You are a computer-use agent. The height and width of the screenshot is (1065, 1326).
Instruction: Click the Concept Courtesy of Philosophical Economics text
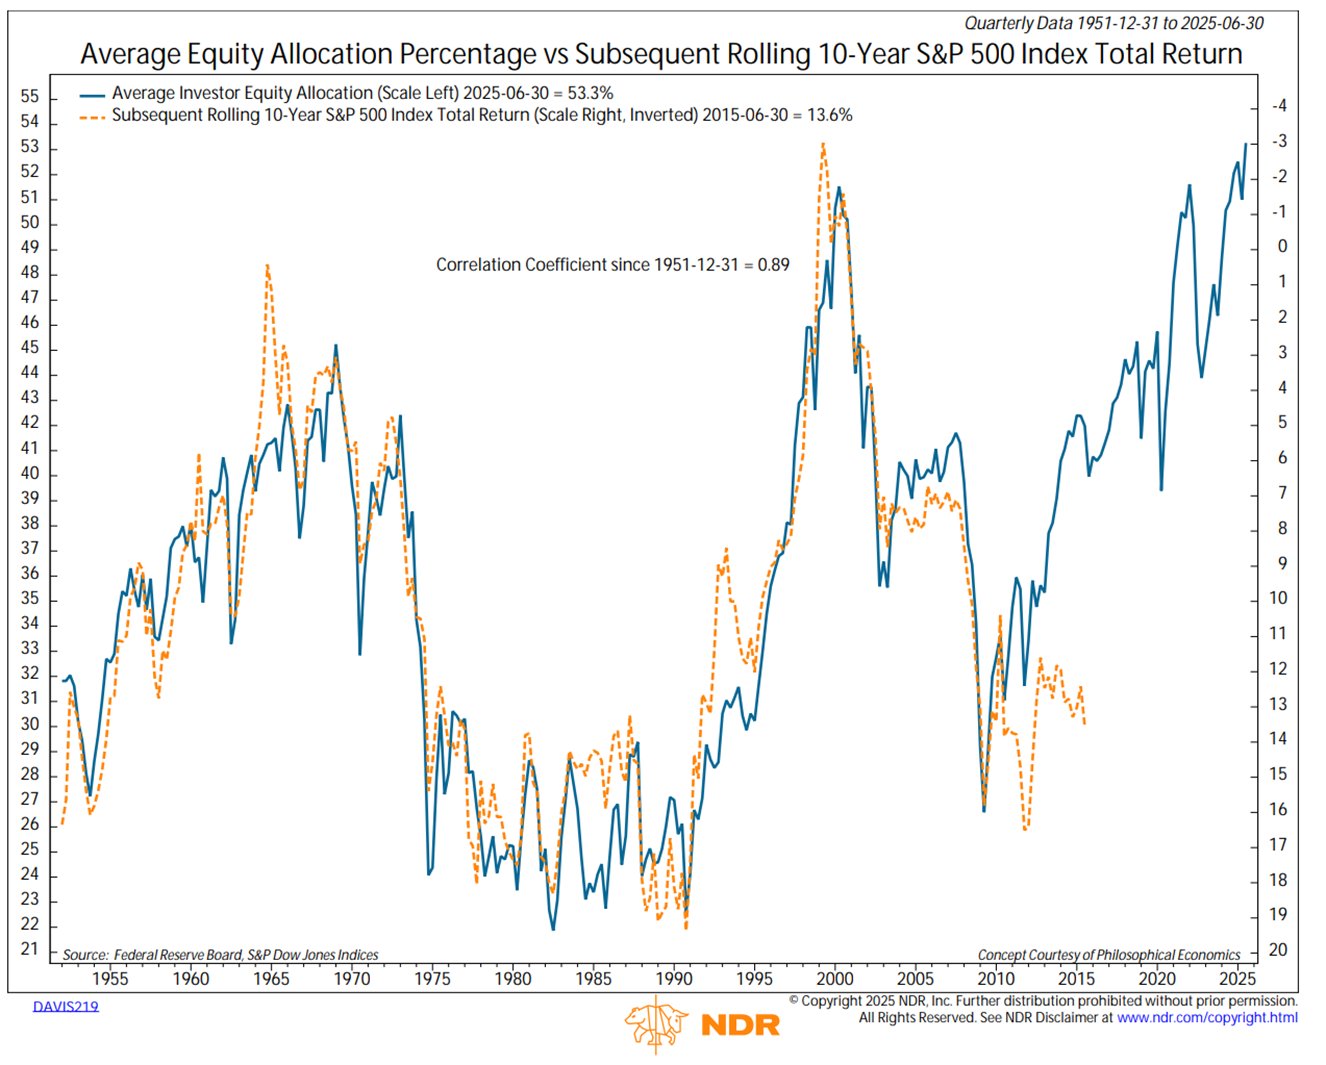coord(1108,955)
